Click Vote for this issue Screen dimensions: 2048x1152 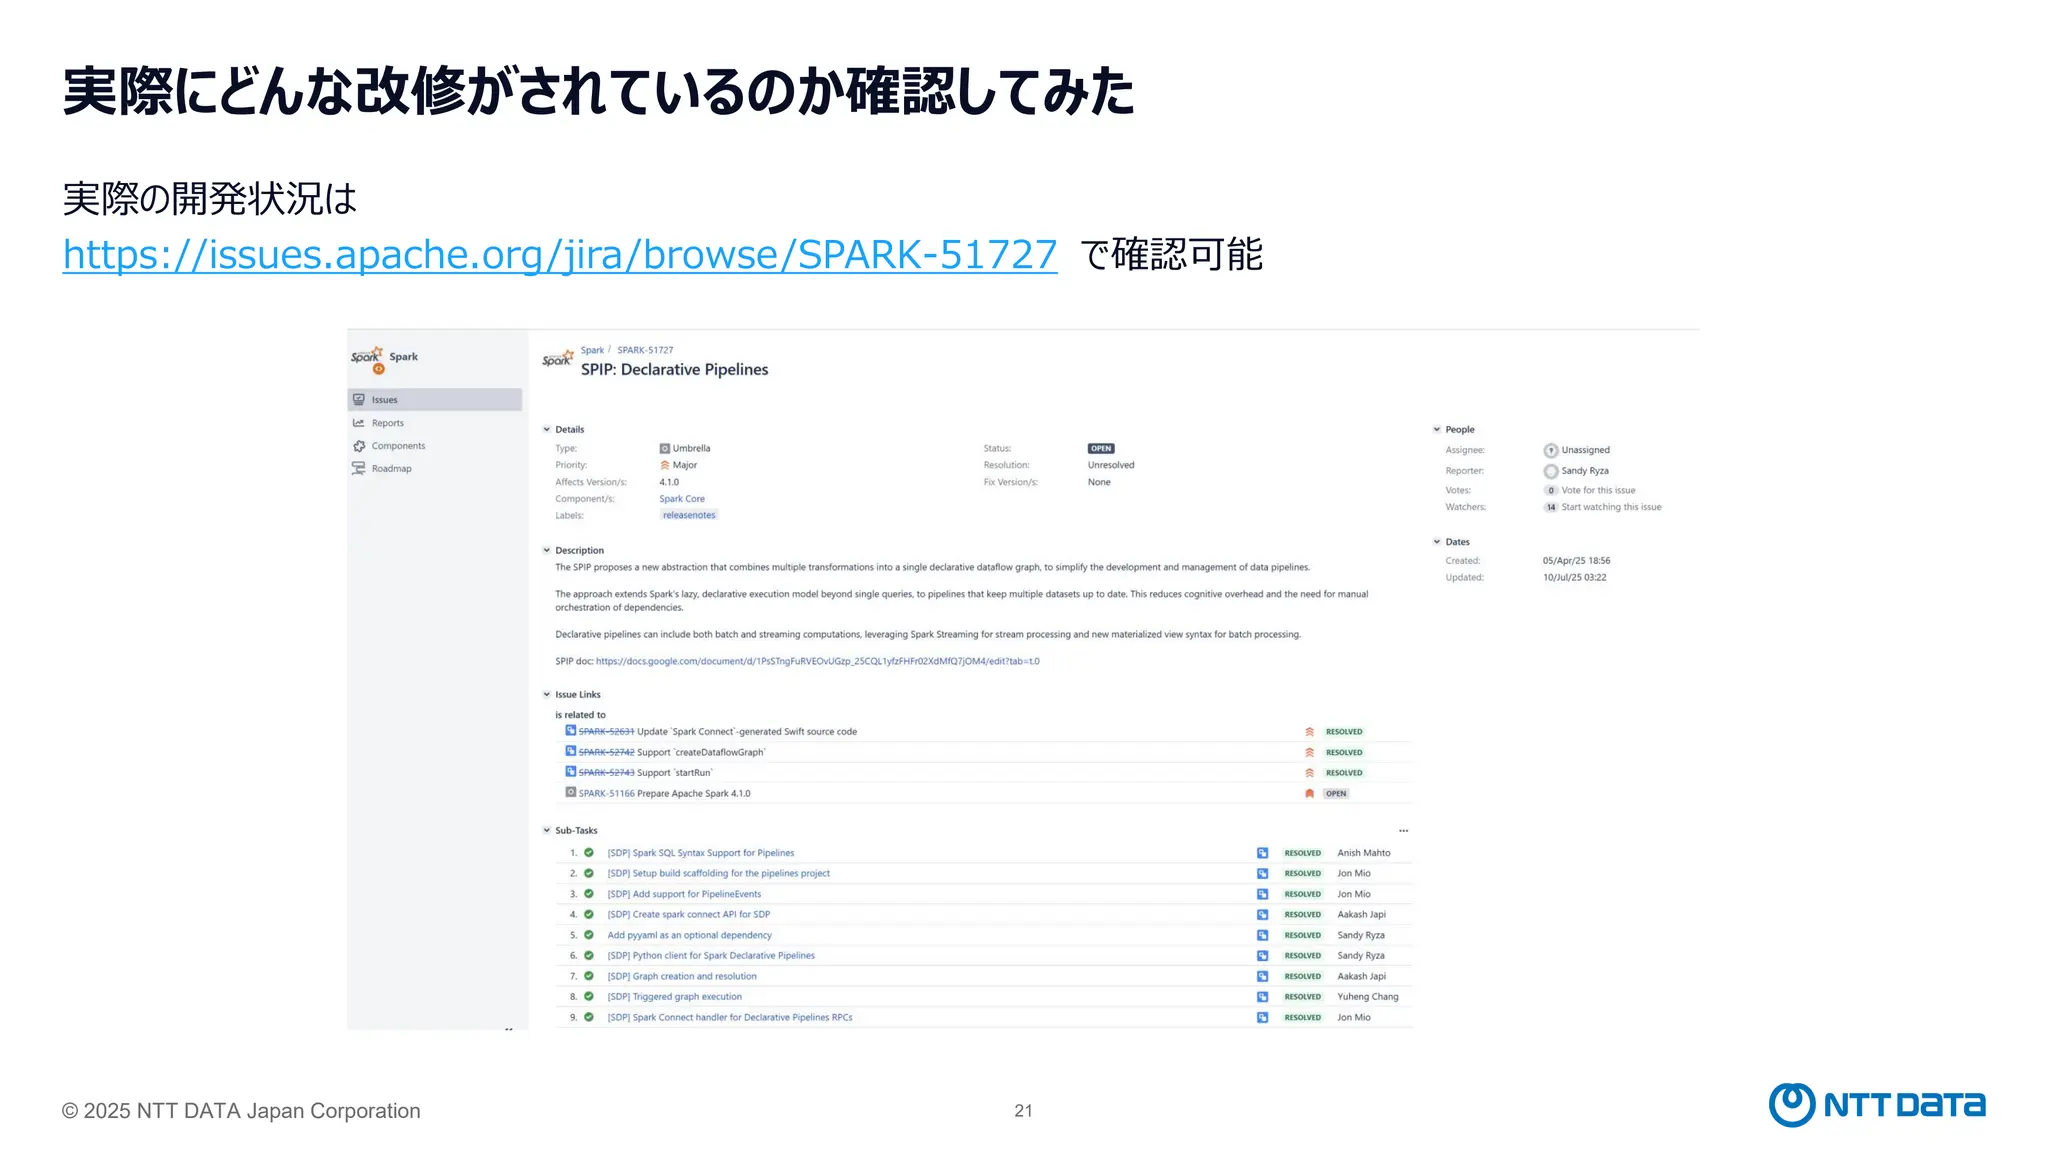click(1598, 490)
